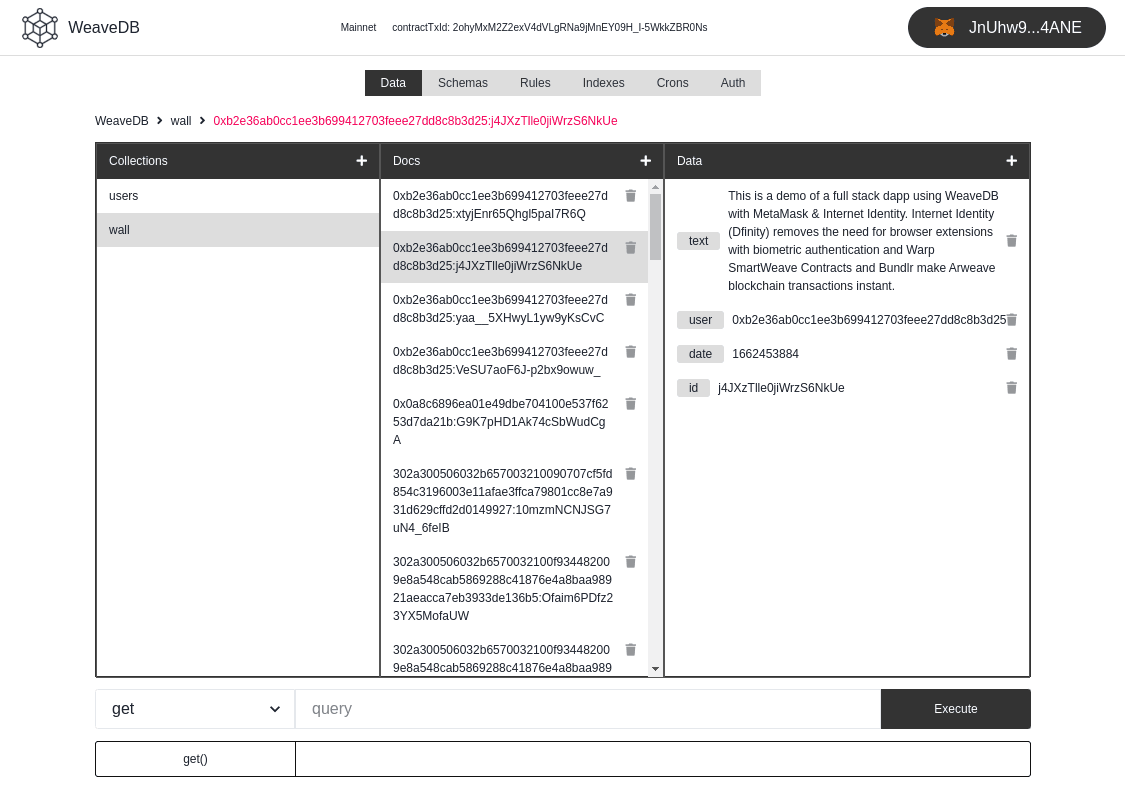
Task: Click the id field label
Action: click(693, 388)
